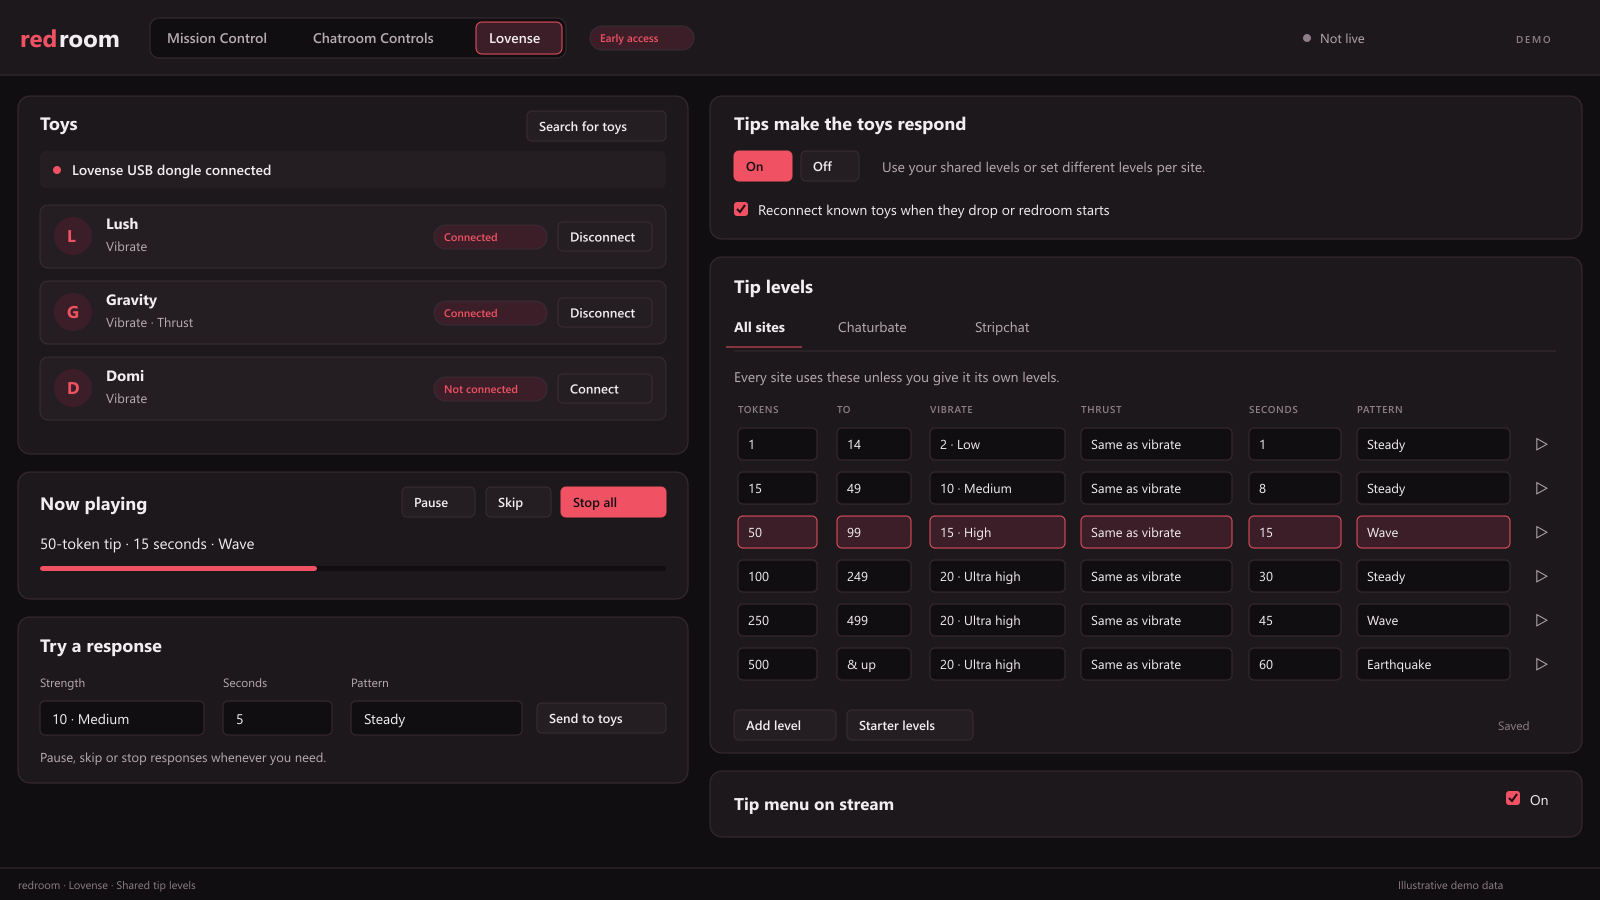Disconnect the Gravity toy

point(604,313)
